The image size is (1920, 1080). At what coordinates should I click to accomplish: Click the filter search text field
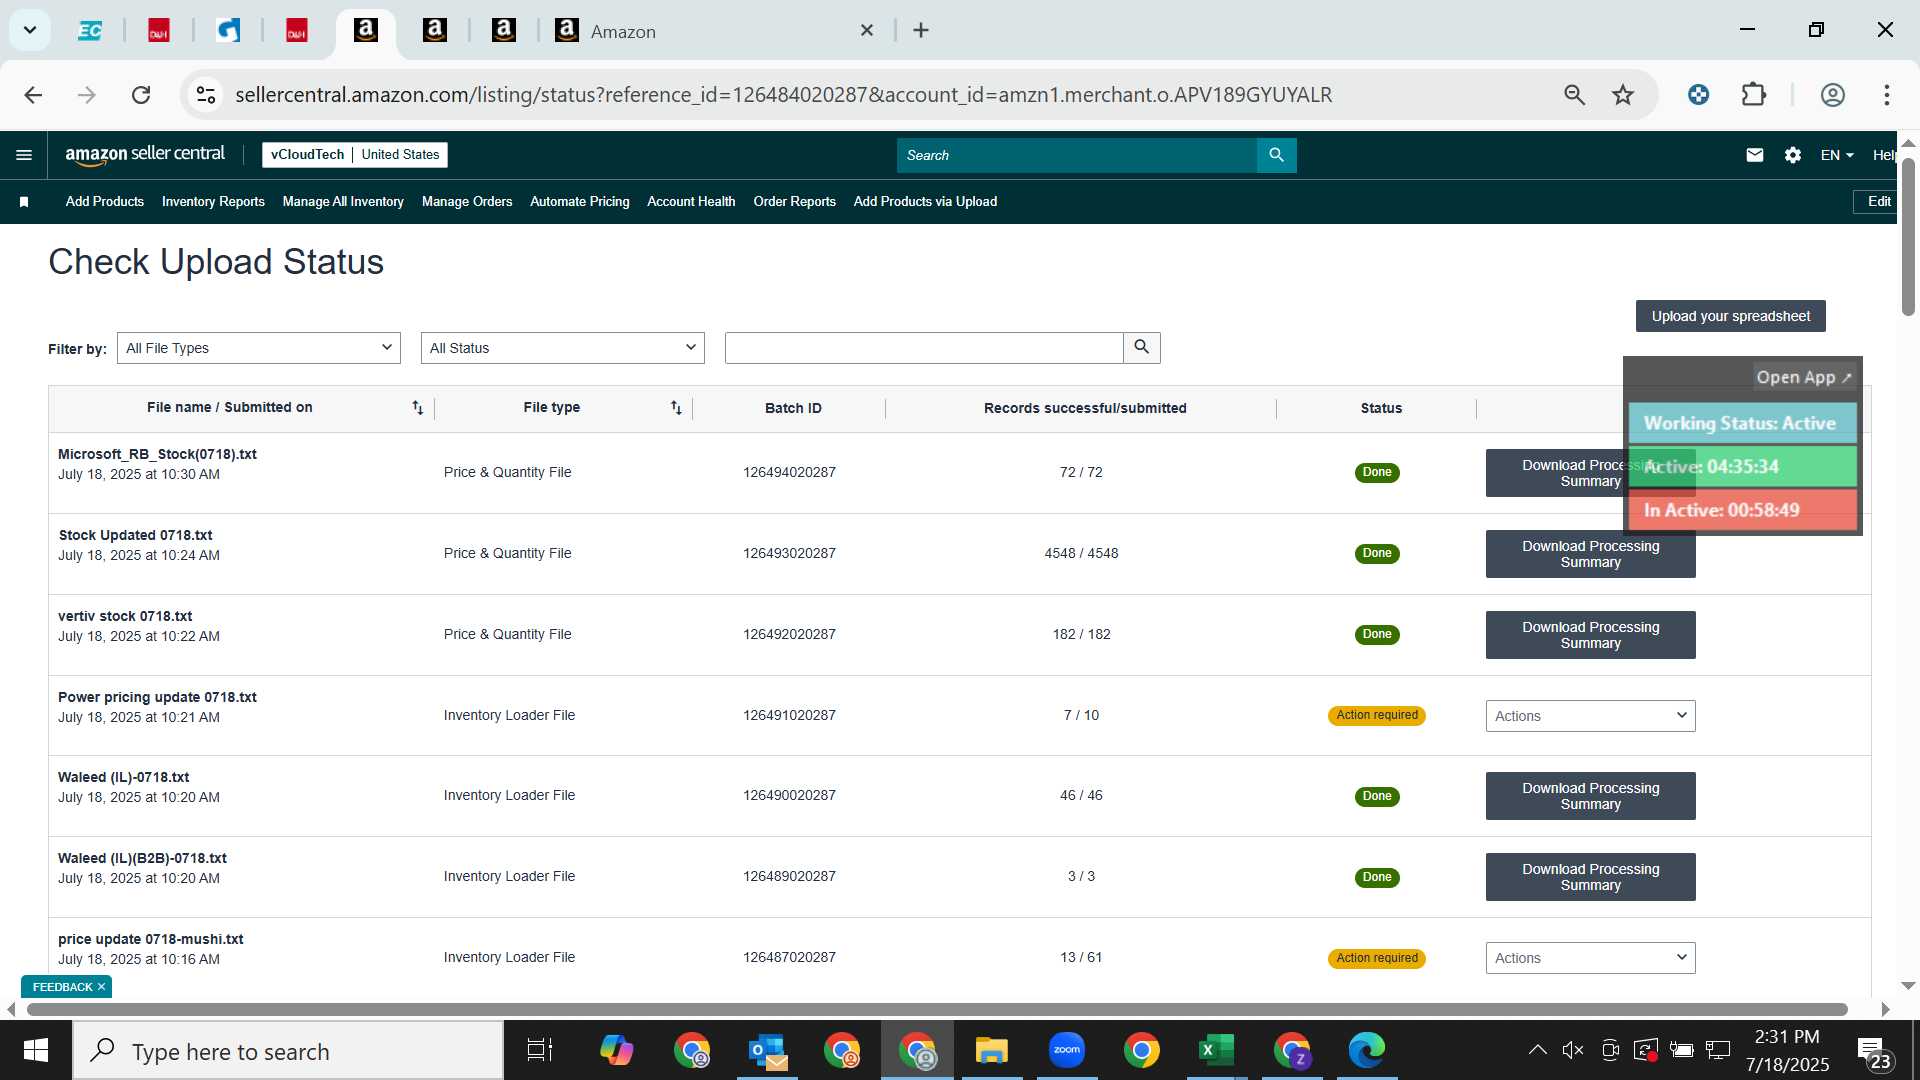[924, 348]
